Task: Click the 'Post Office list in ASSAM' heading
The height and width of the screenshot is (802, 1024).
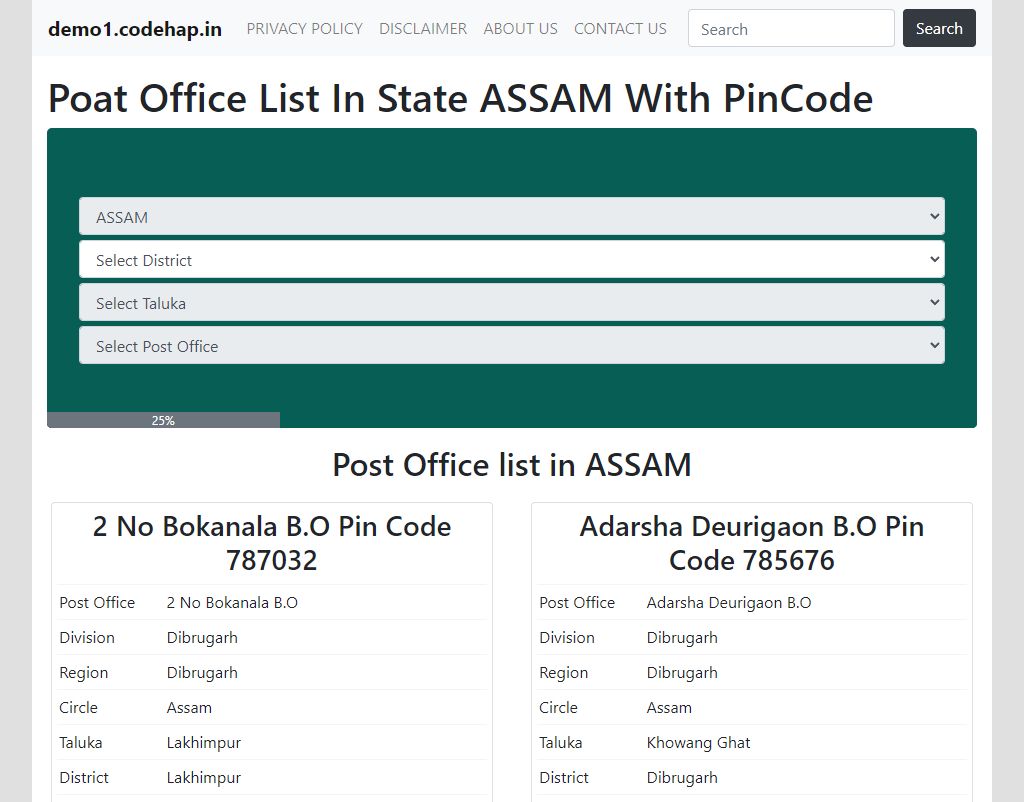Action: click(511, 465)
